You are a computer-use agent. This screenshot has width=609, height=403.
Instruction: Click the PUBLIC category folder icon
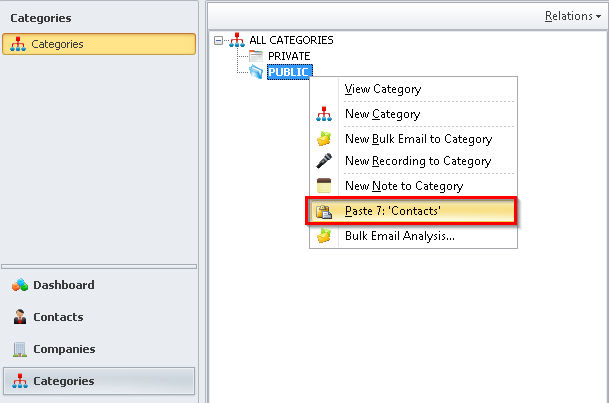[255, 72]
